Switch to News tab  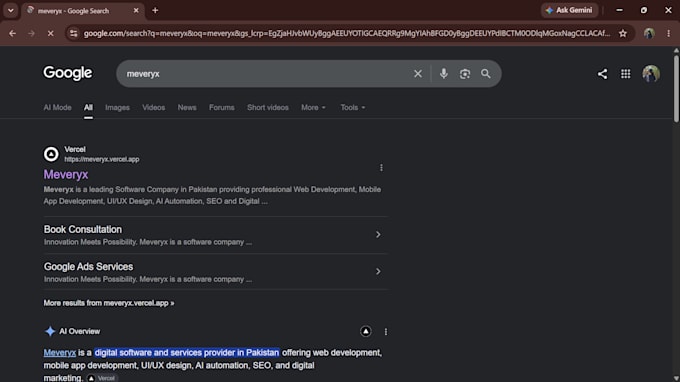pos(187,108)
